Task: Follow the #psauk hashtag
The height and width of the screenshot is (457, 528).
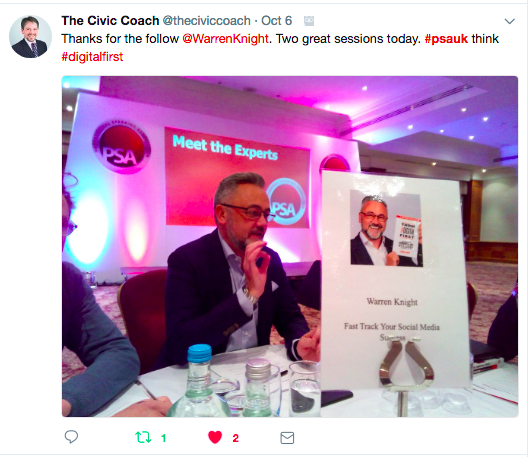Action: click(446, 39)
